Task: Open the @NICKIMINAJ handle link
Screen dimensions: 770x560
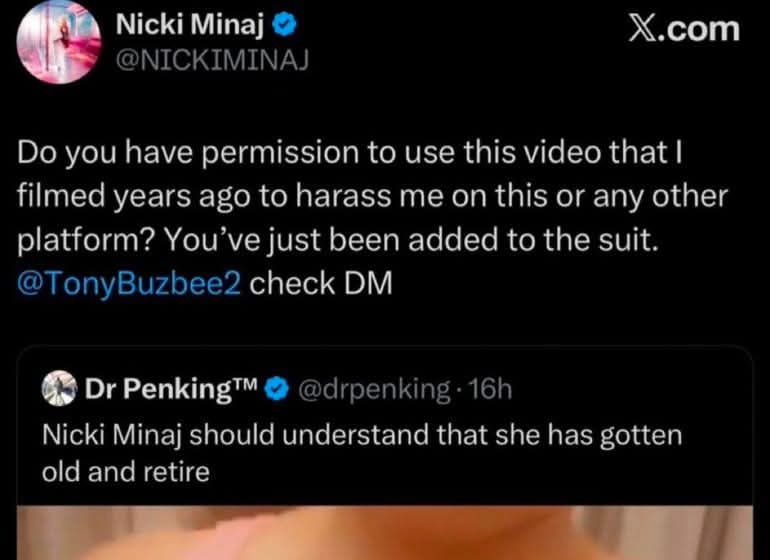Action: click(x=214, y=59)
